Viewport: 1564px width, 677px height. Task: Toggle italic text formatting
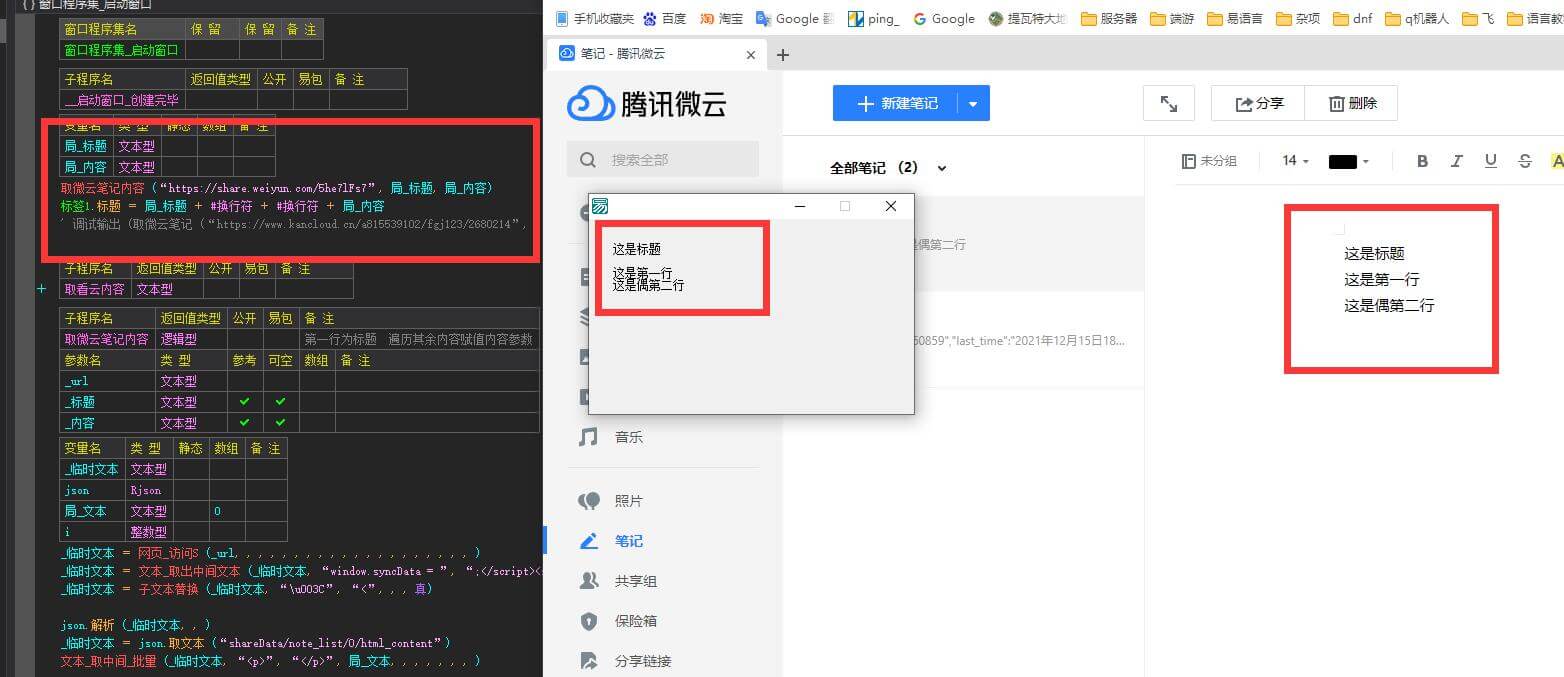1456,161
